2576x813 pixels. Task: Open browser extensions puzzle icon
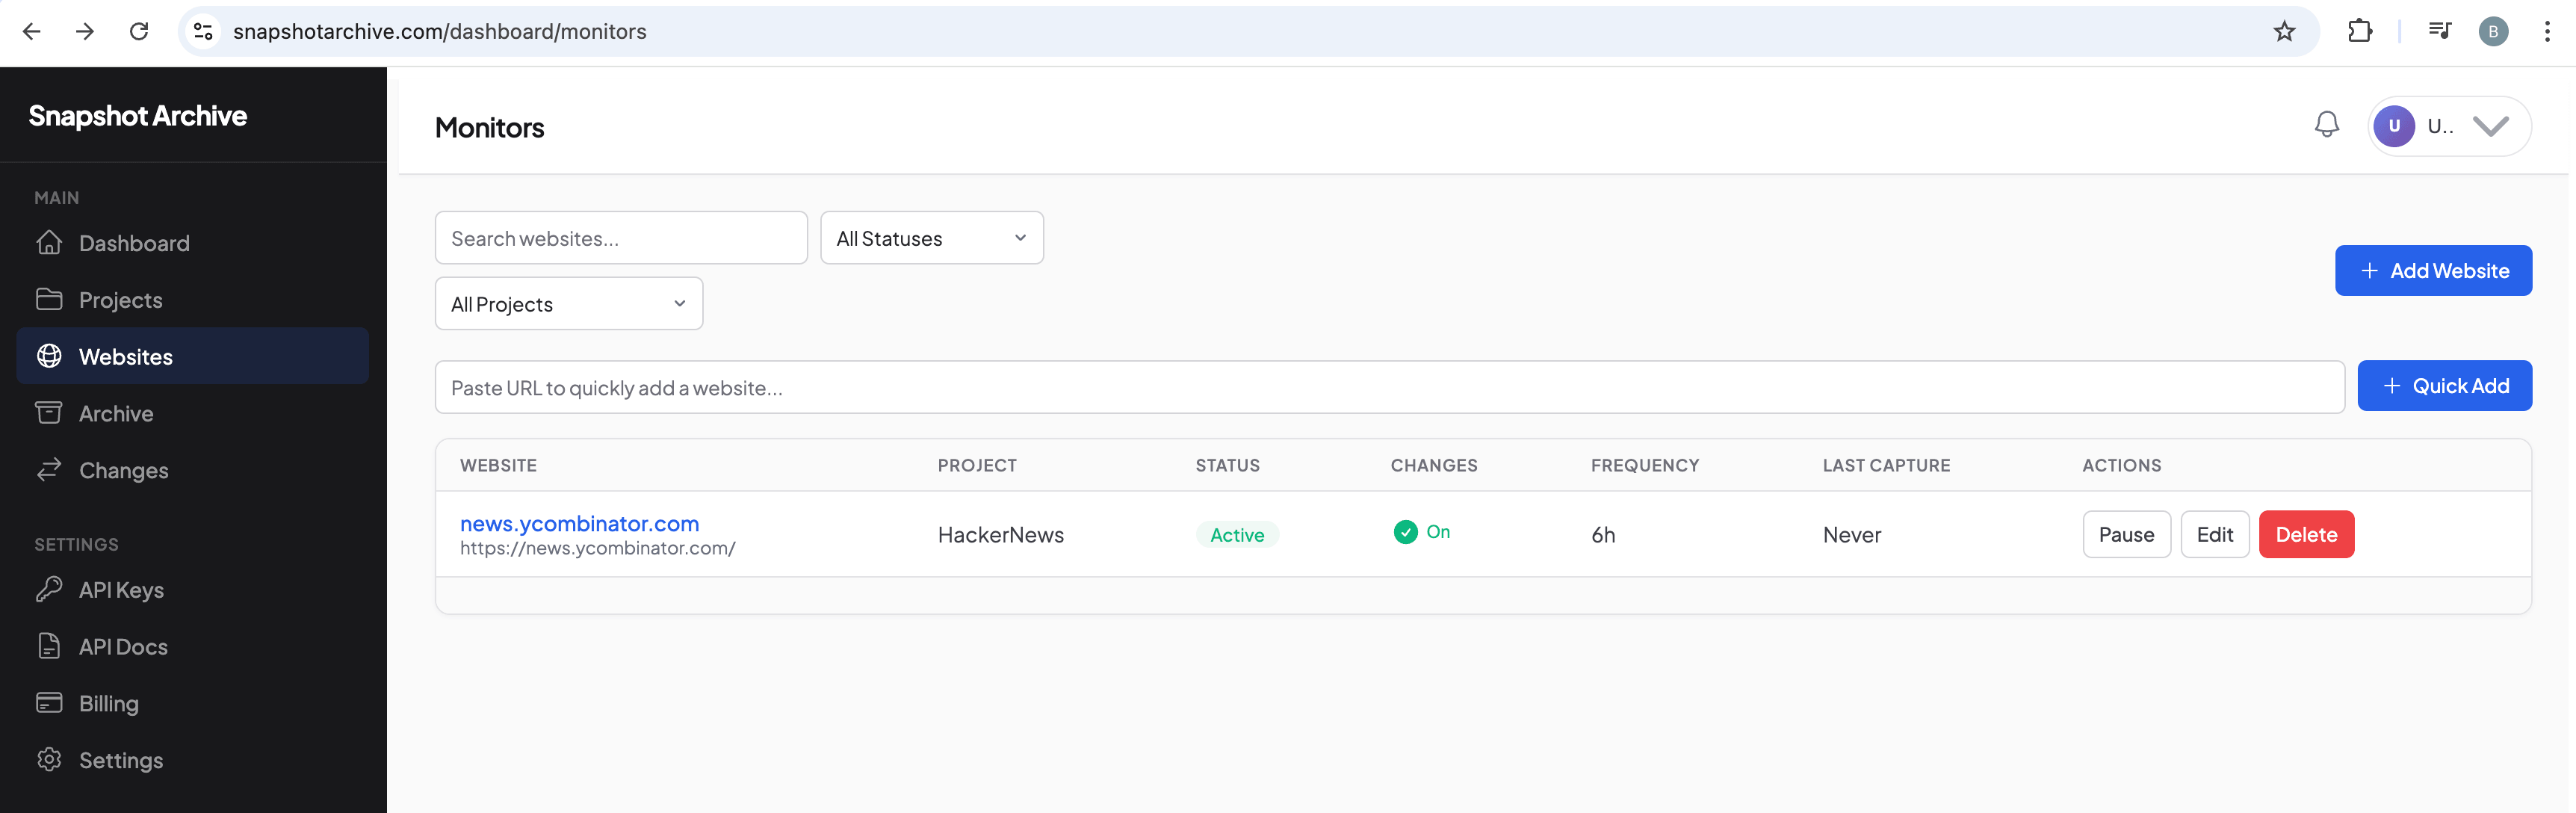(x=2360, y=31)
